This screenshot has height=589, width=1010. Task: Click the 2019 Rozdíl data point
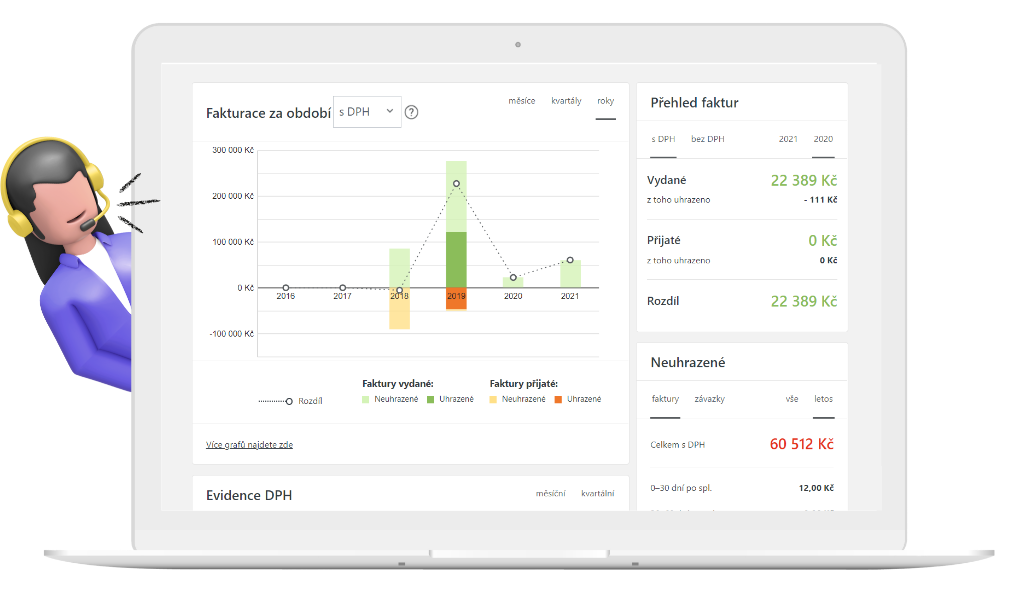[x=456, y=184]
